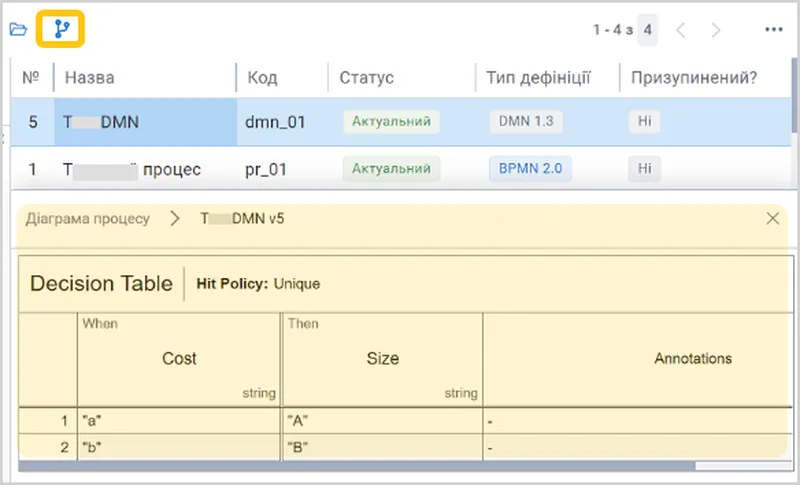Select the page size value 4
800x485 pixels.
[x=647, y=30]
